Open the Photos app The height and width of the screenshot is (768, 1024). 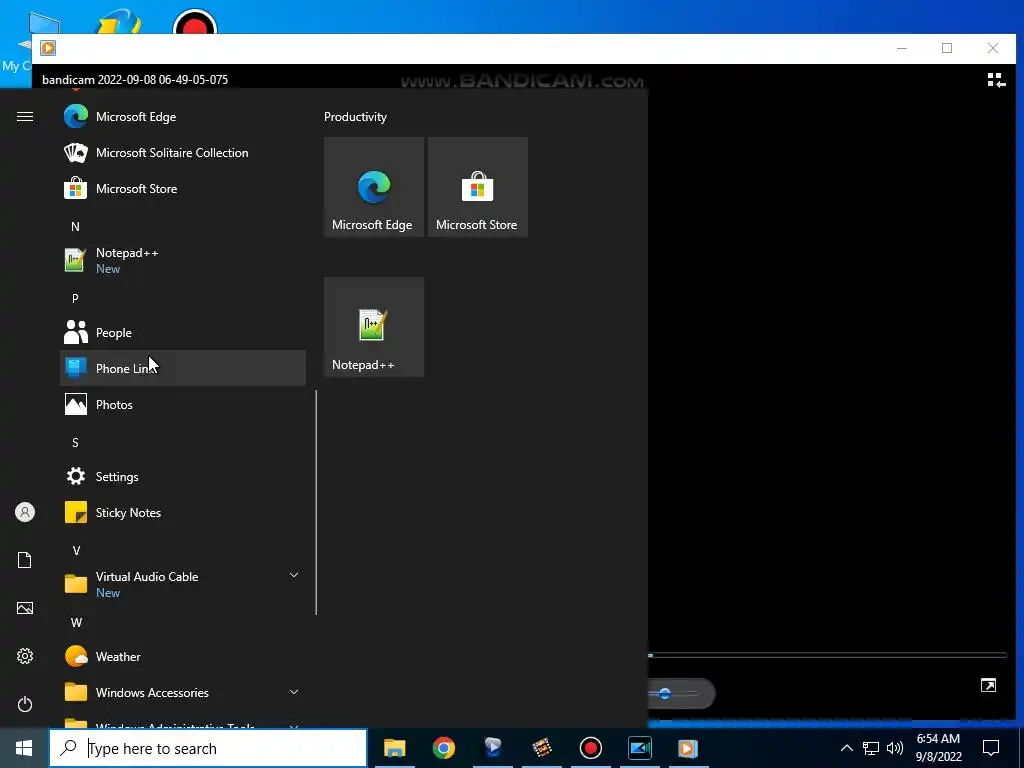(183, 405)
